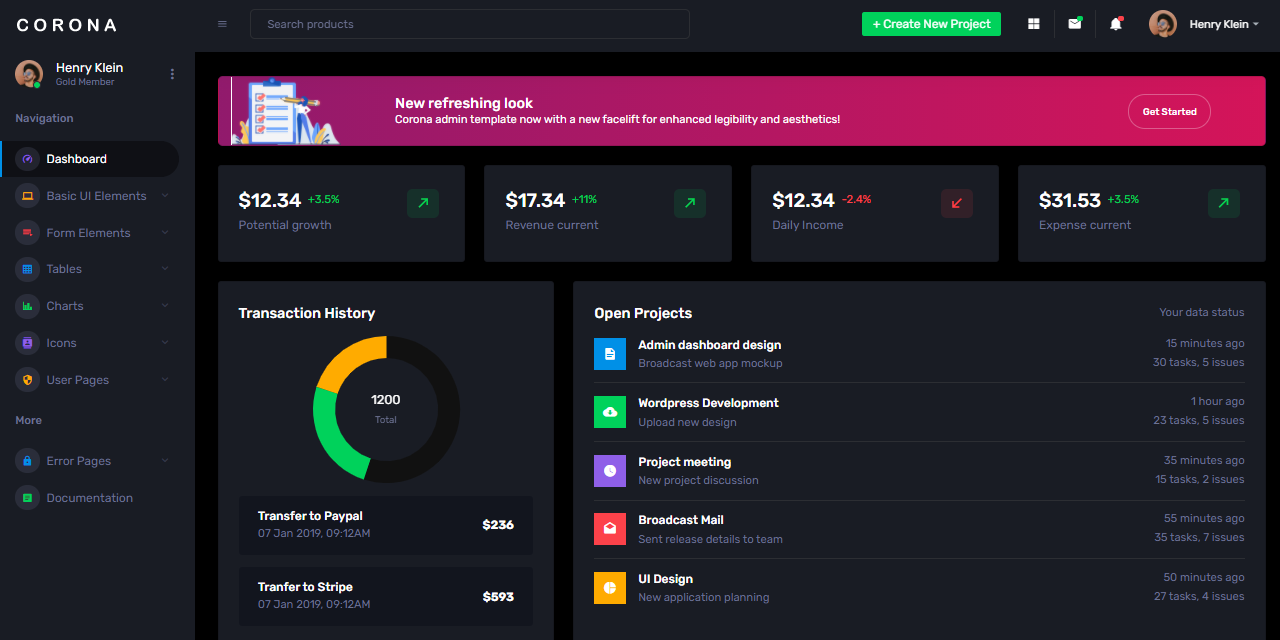
Task: Click the hamburger sidebar toggle icon
Action: (x=222, y=24)
